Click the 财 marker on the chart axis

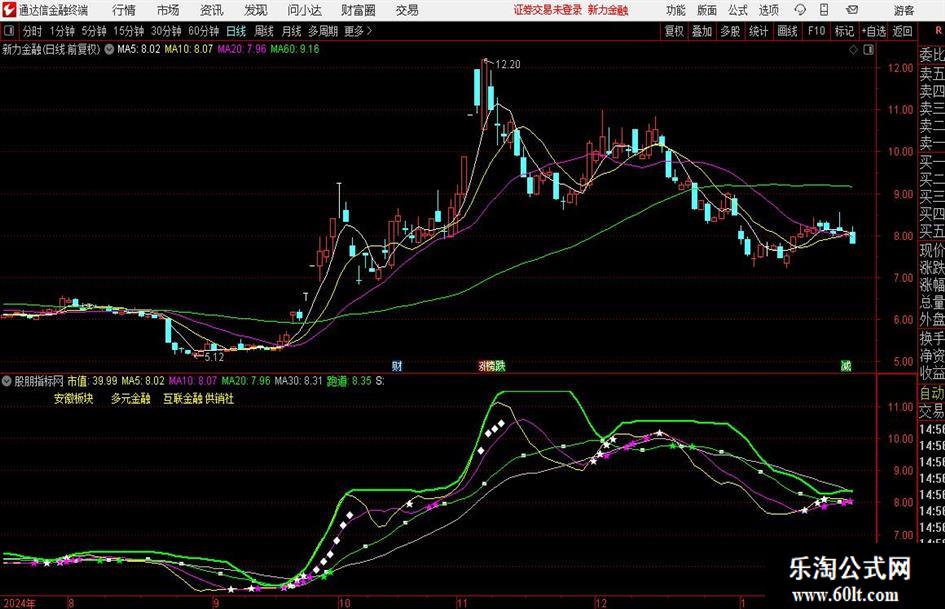(397, 365)
